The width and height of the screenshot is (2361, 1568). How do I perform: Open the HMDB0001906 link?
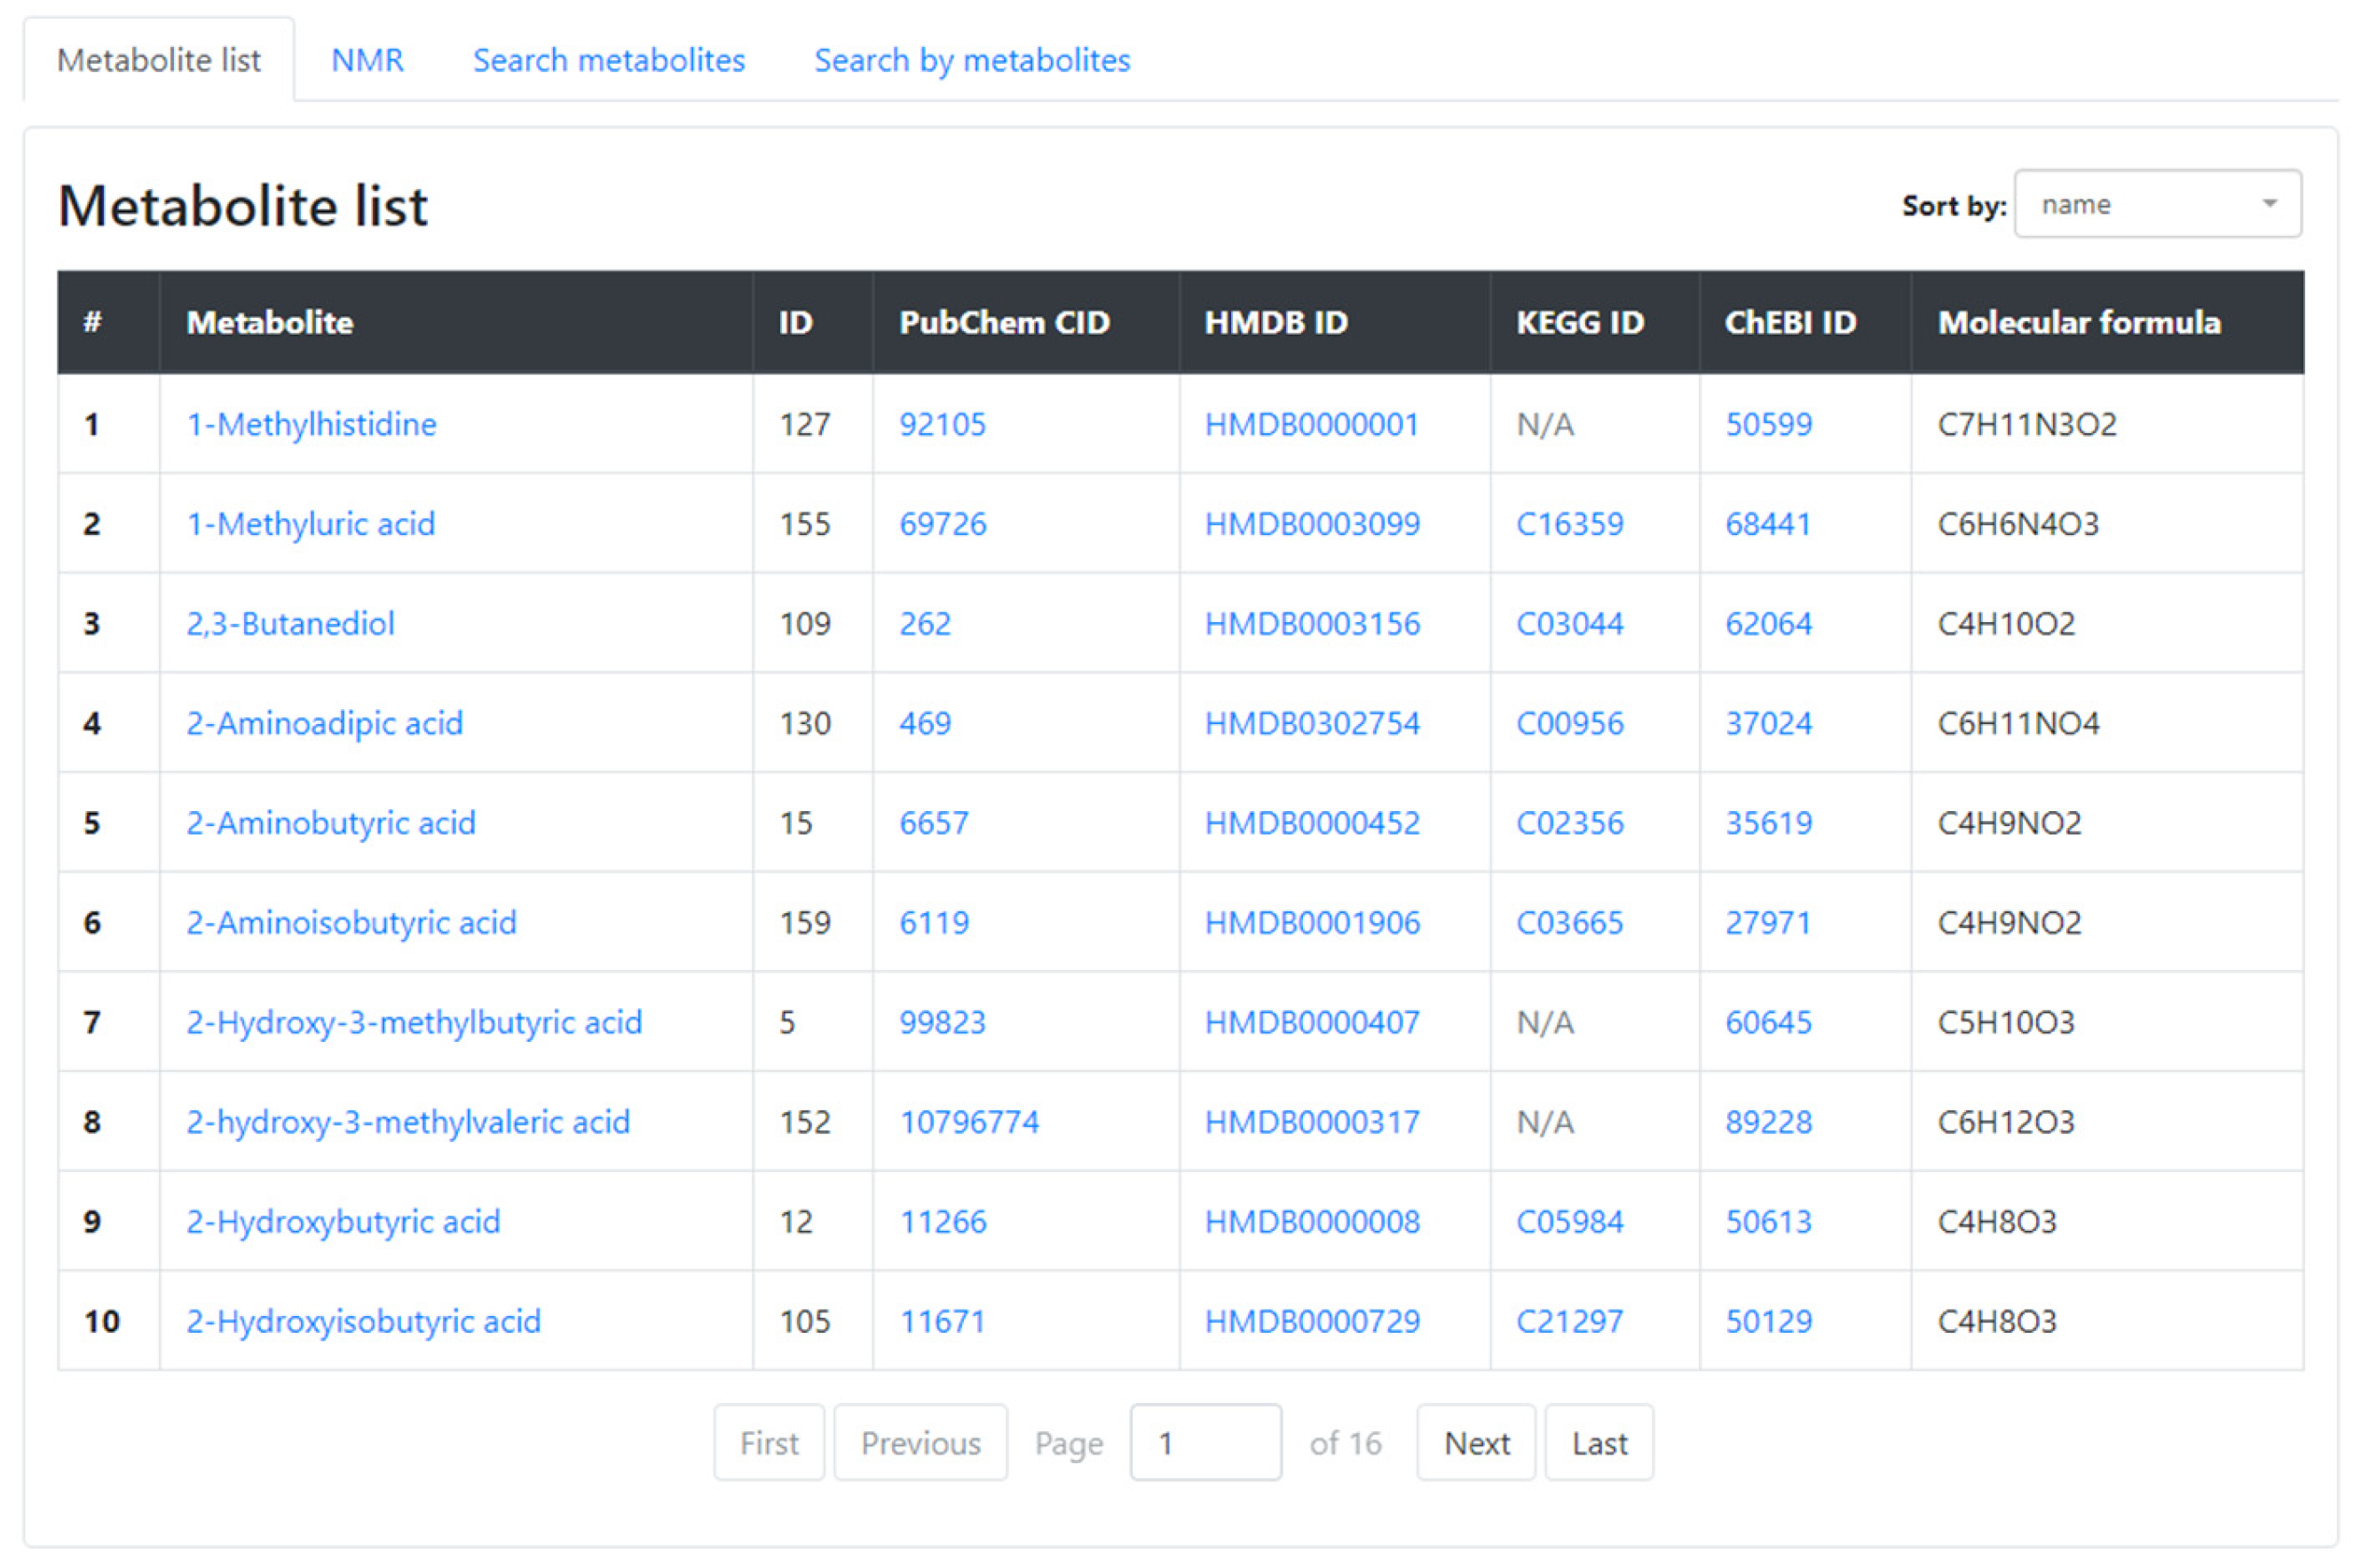pyautogui.click(x=1312, y=922)
